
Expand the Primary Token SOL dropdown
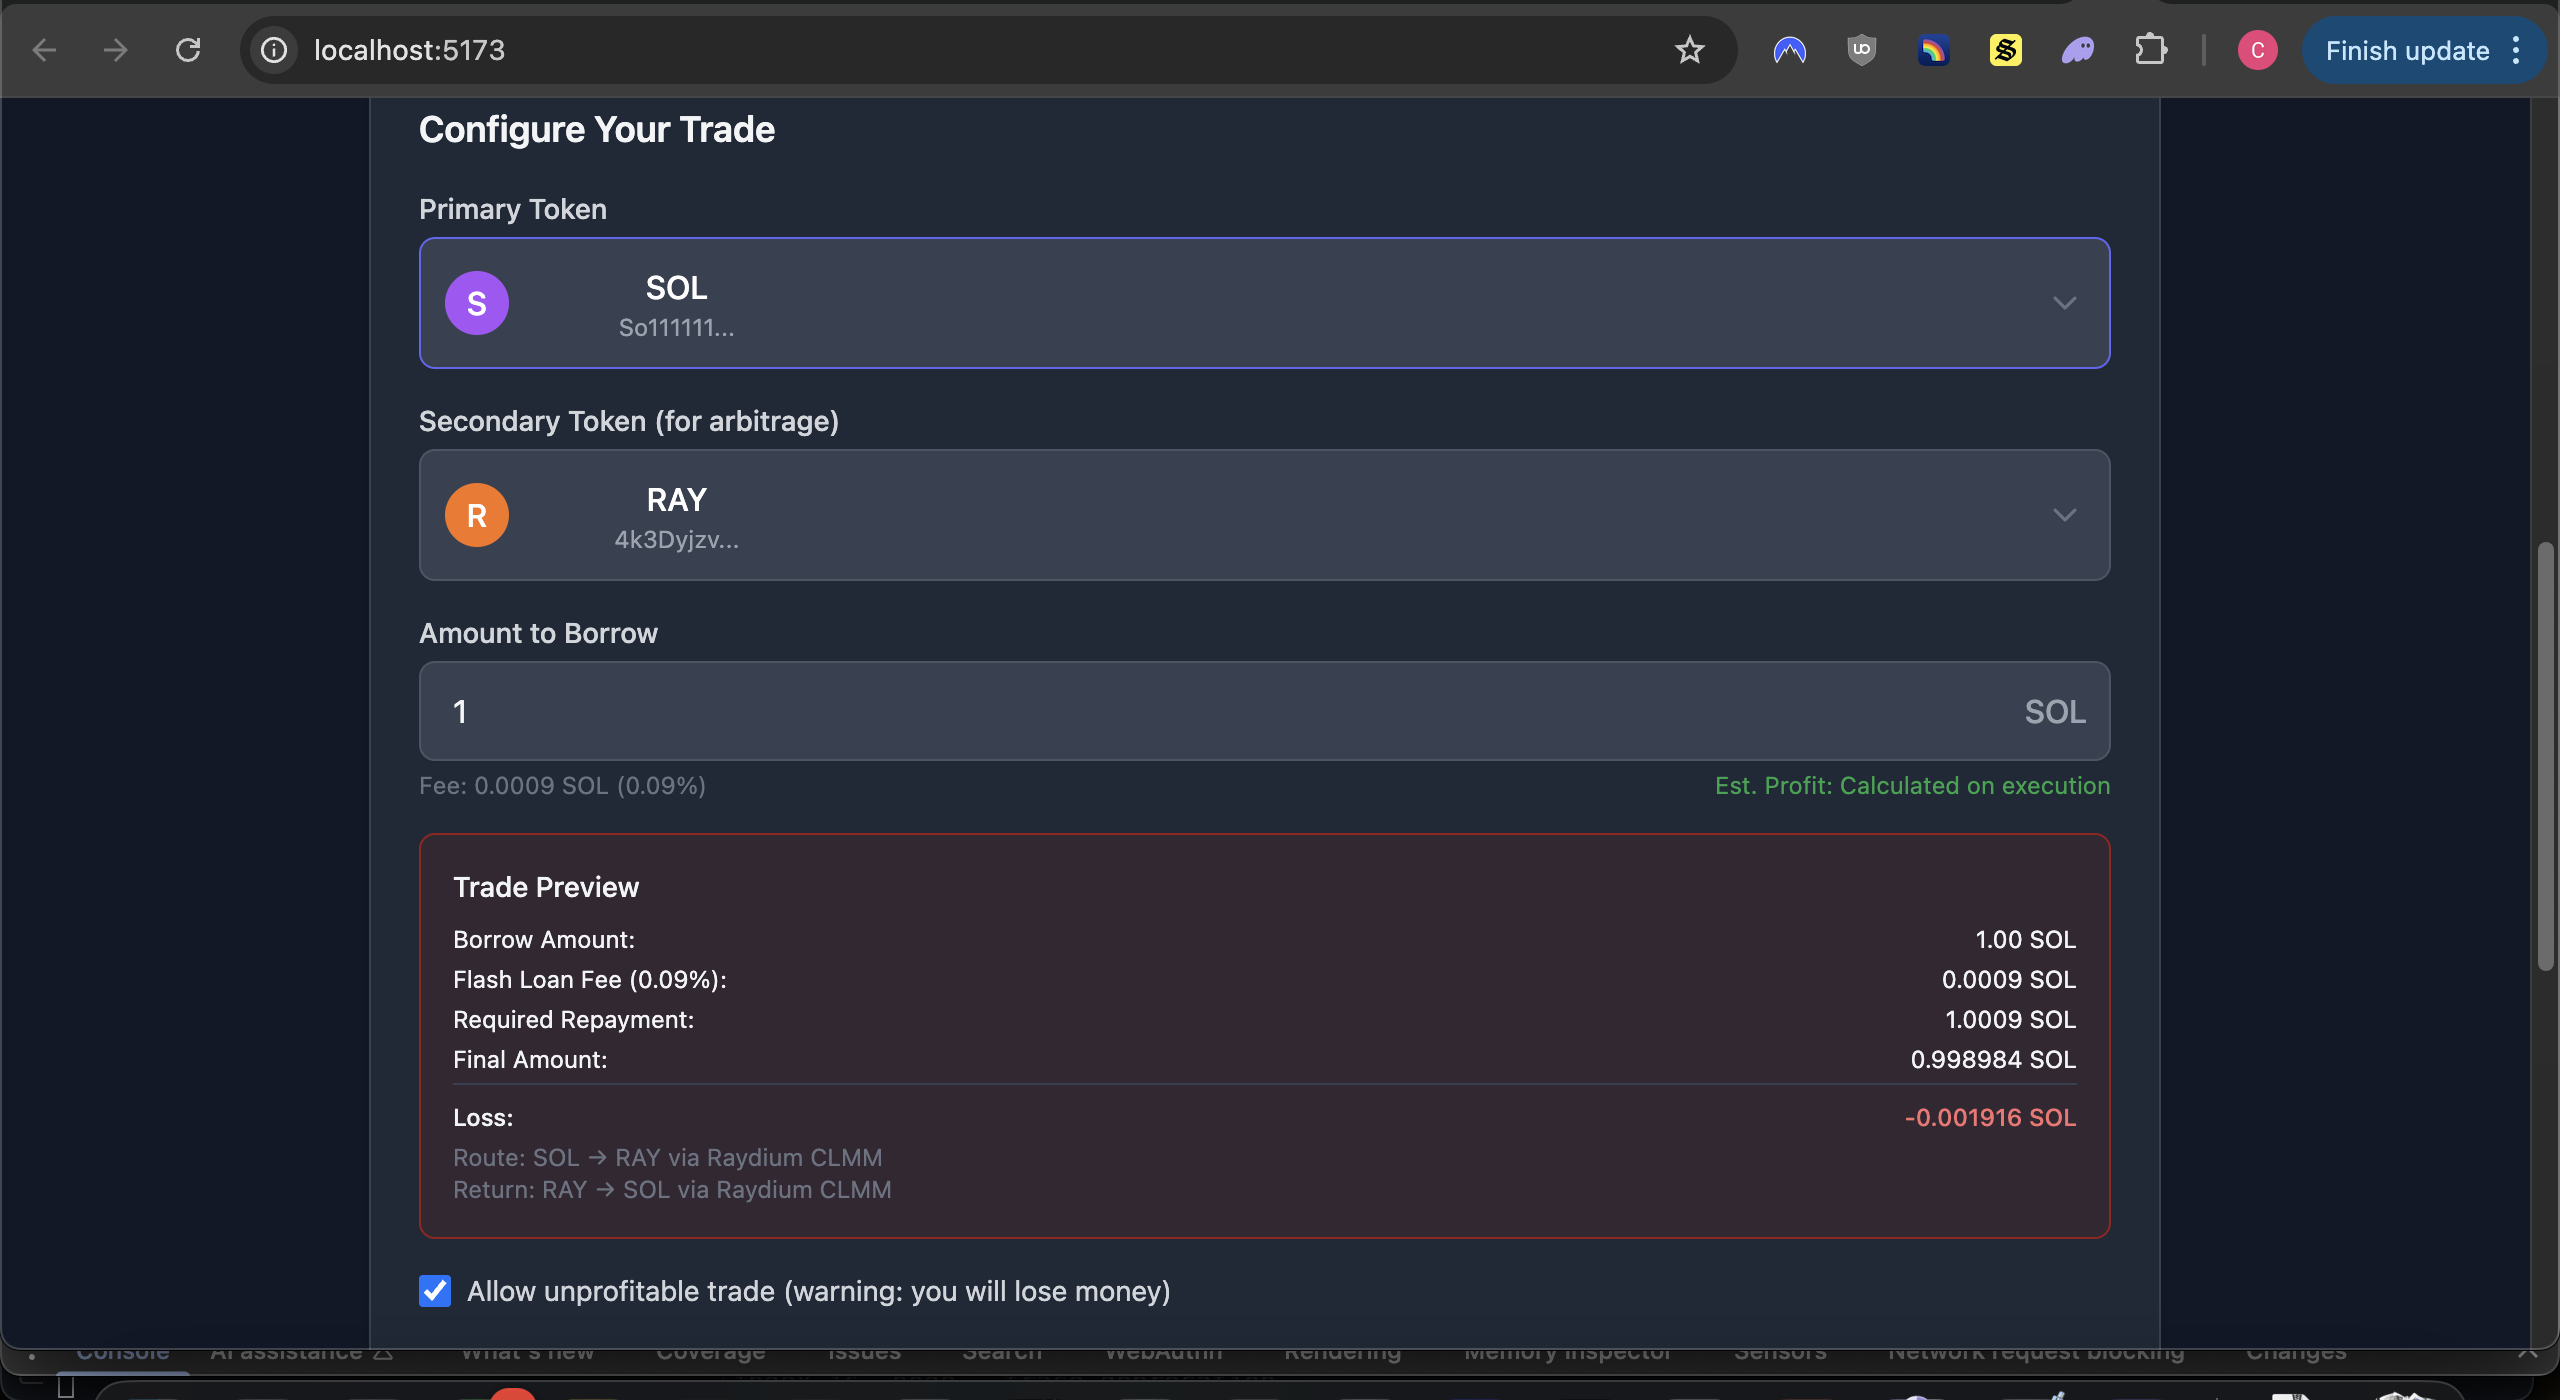click(1265, 303)
